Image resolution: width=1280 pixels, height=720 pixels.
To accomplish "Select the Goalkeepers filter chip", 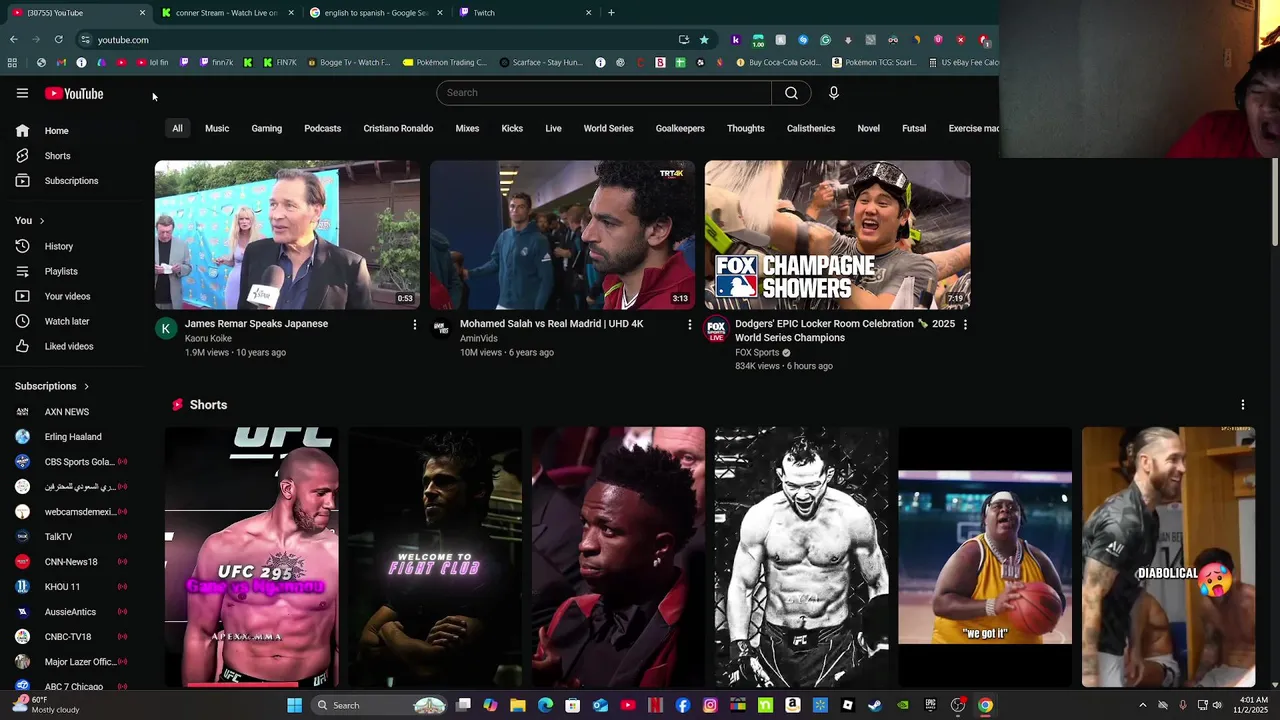I will [680, 129].
